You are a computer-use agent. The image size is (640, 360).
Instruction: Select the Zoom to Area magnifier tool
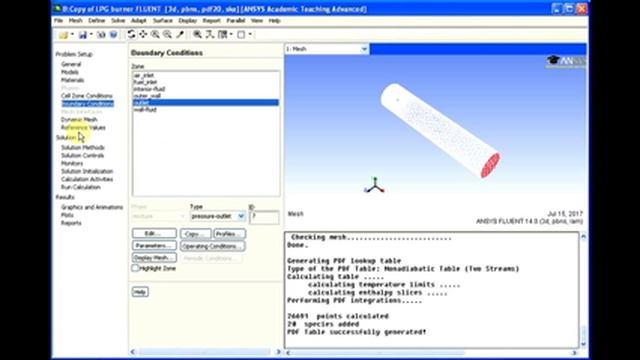167,35
